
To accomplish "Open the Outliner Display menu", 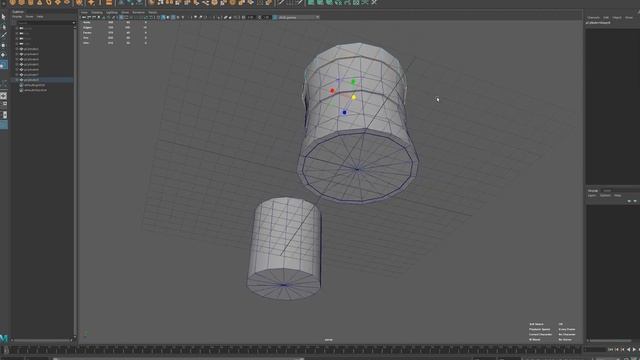I will 17,17.
